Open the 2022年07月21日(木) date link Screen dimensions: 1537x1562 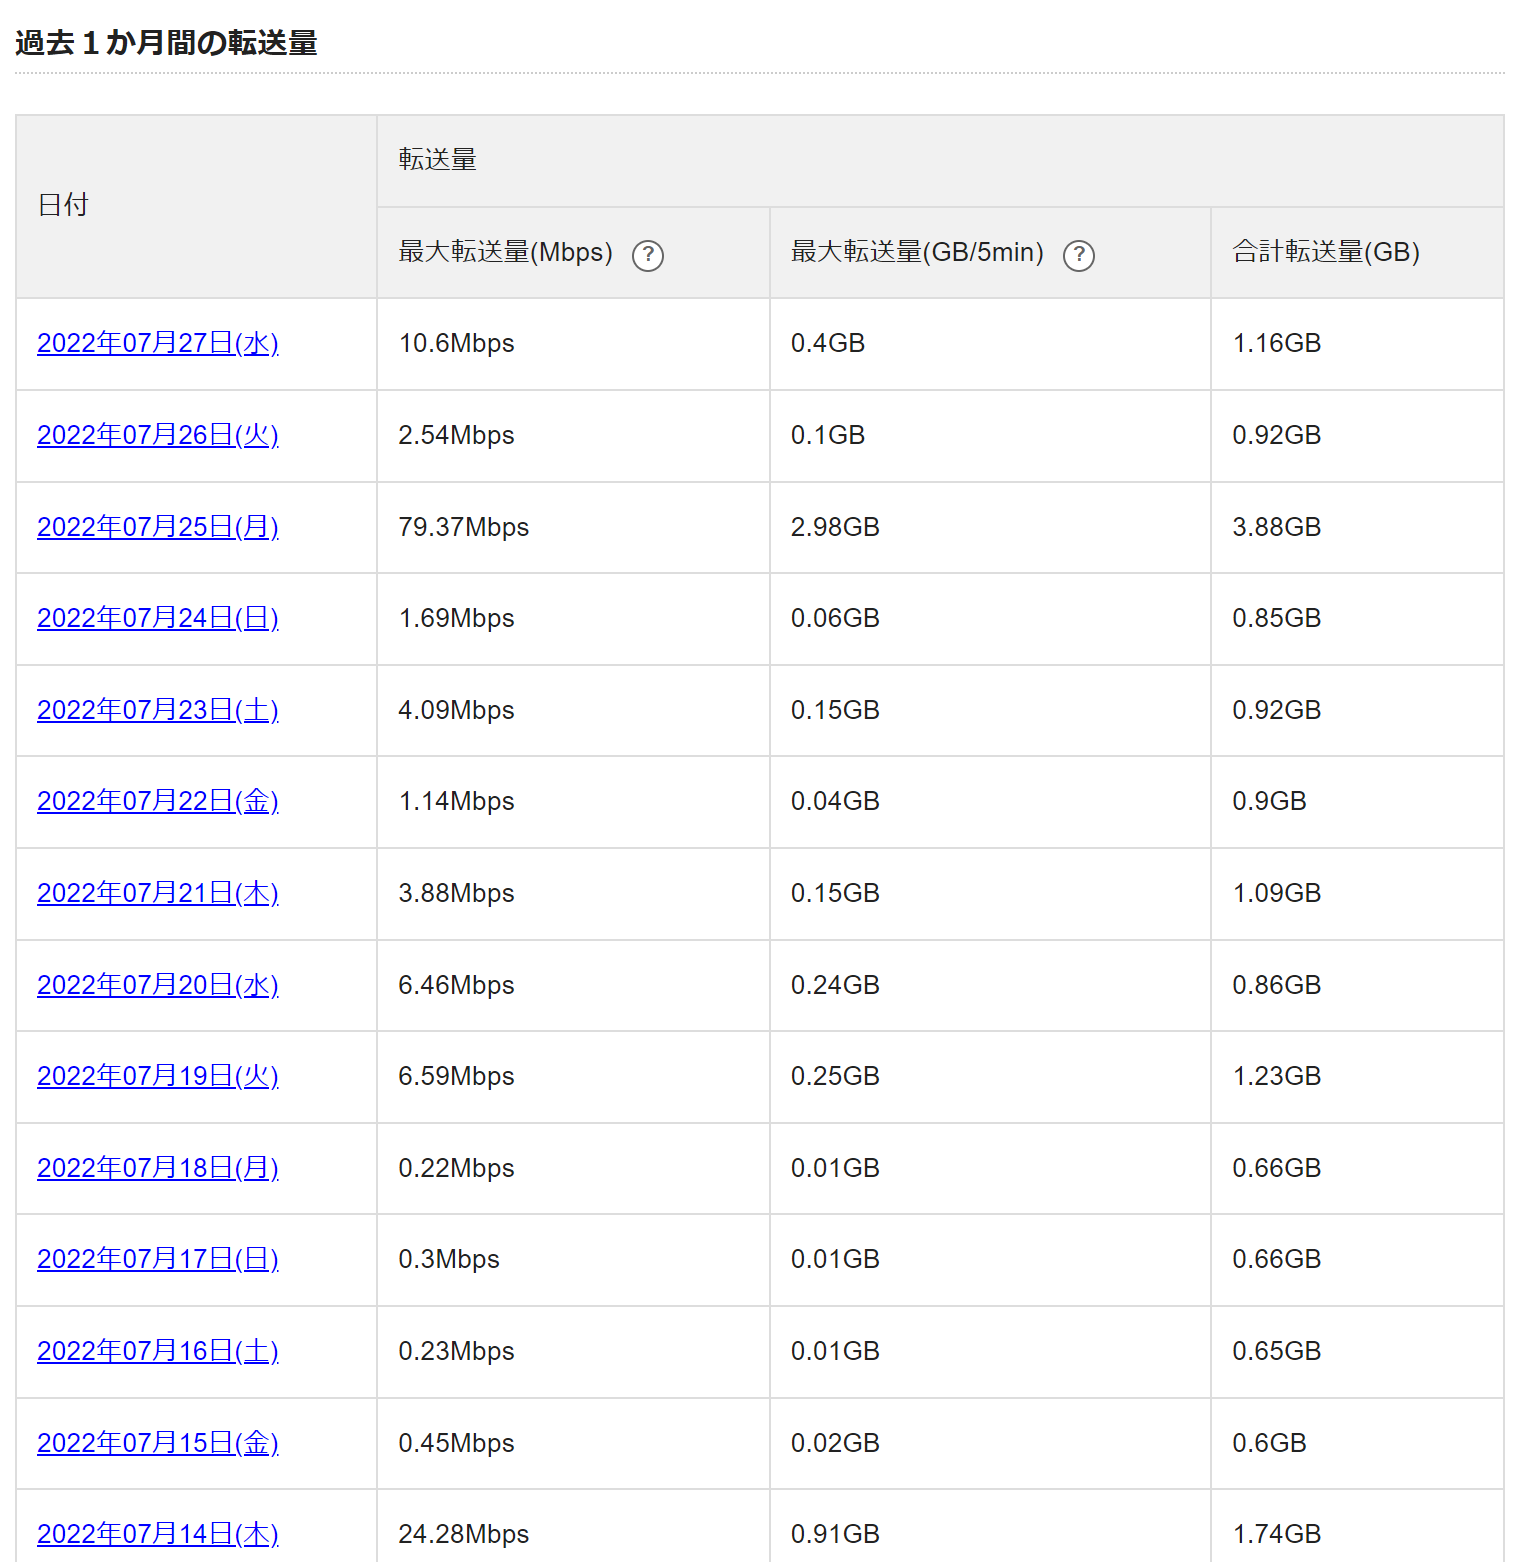[x=158, y=893]
